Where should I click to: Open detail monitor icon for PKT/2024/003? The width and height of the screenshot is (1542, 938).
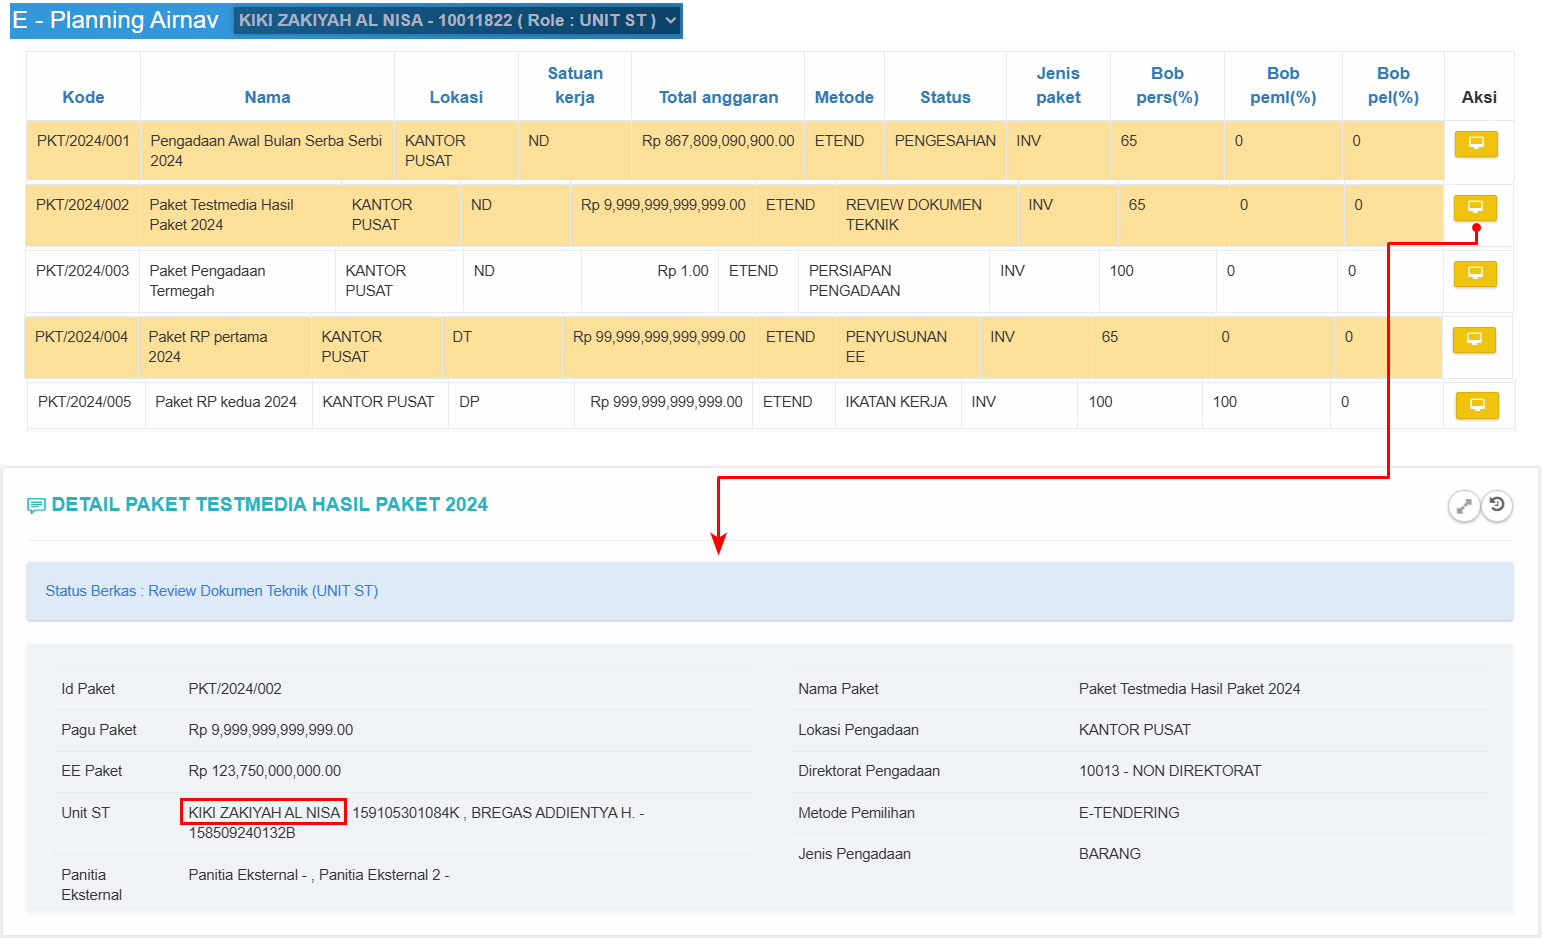click(1474, 274)
